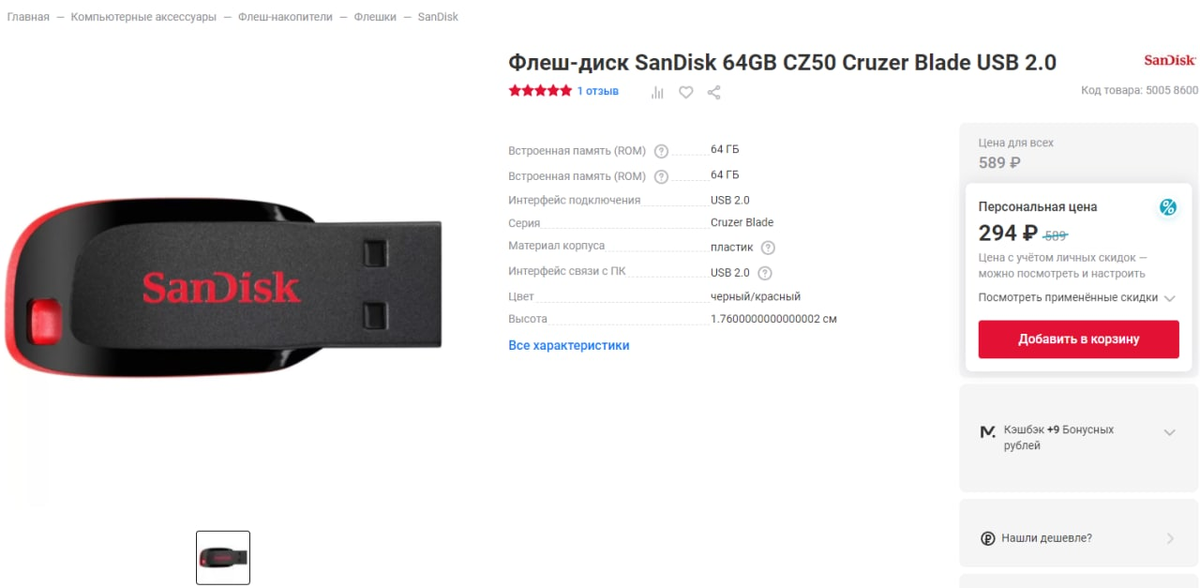Open help icon beside second Встроенная память row
The height and width of the screenshot is (588, 1200).
point(661,177)
